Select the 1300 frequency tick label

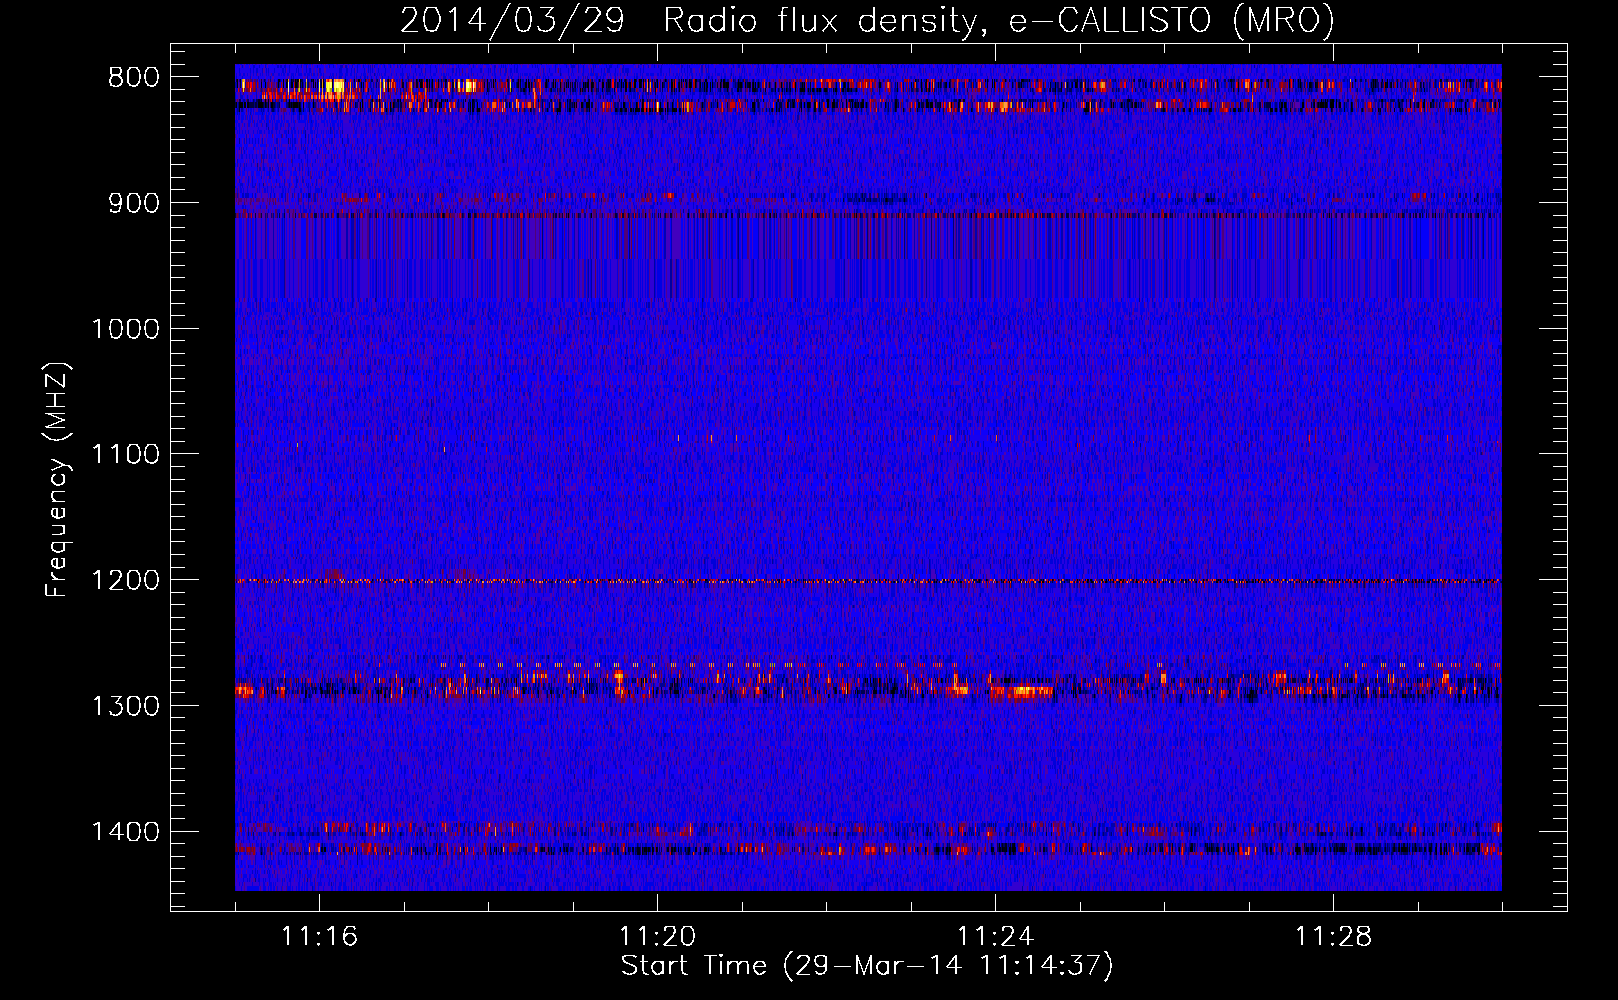point(125,706)
